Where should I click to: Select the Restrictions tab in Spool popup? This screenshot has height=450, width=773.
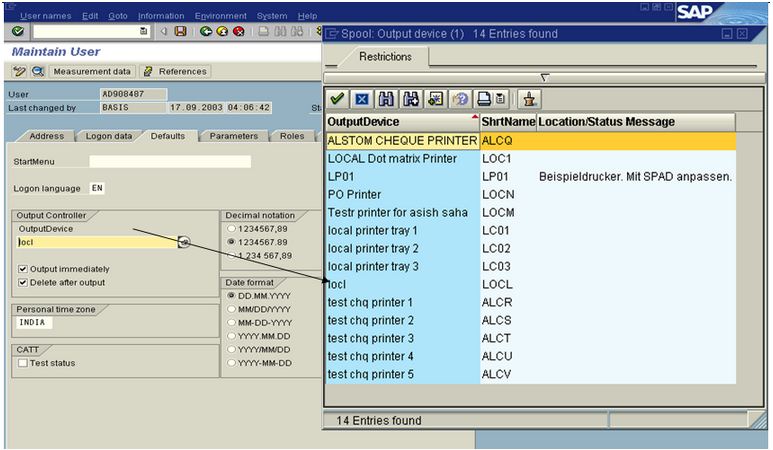tap(385, 57)
